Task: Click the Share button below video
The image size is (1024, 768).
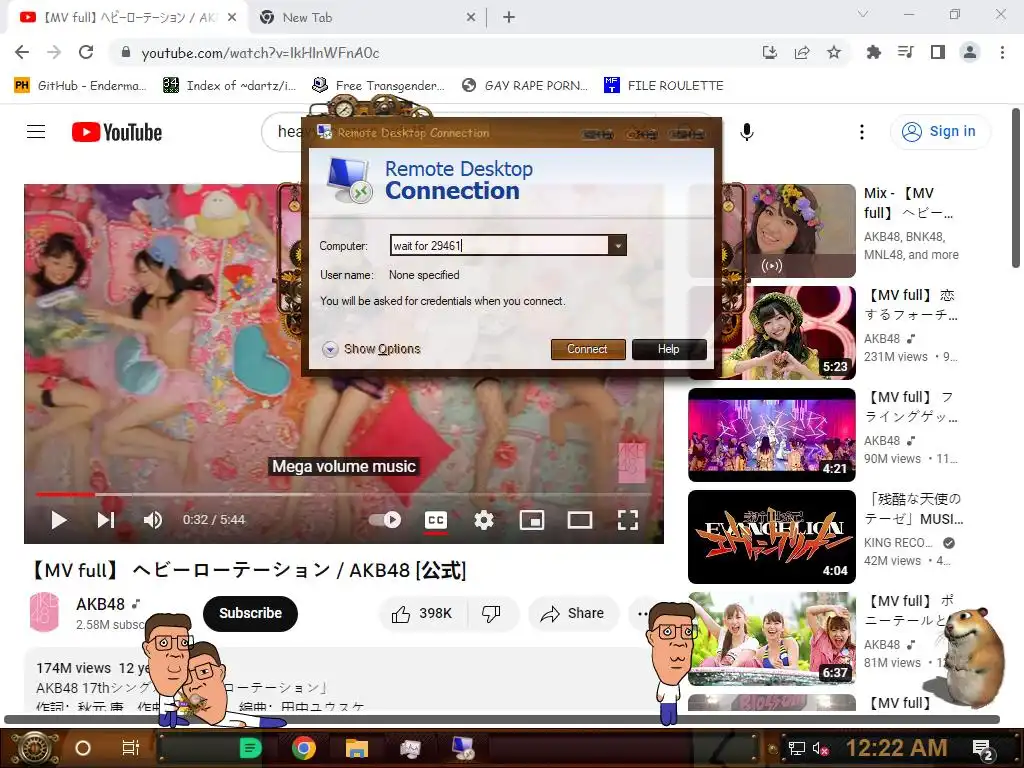Action: (573, 613)
